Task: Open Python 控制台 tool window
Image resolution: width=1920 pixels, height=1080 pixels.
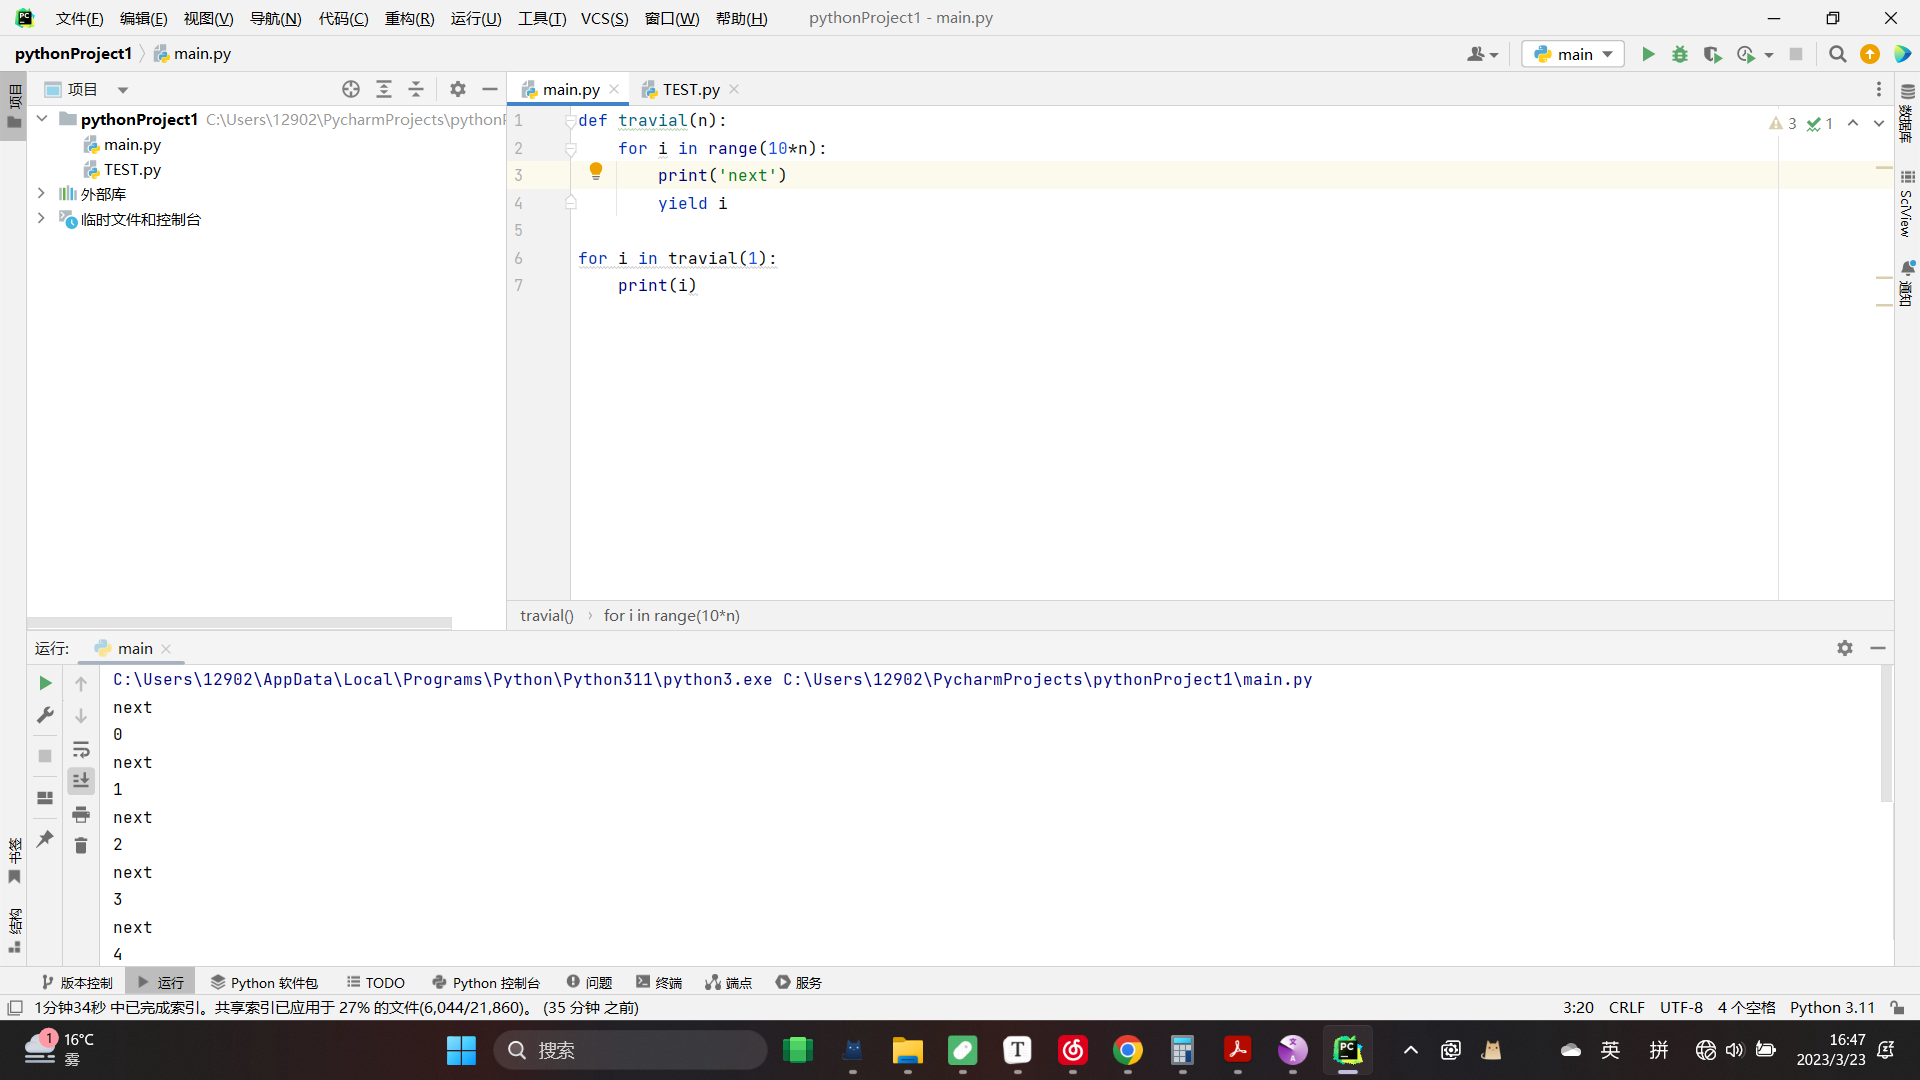Action: tap(486, 983)
